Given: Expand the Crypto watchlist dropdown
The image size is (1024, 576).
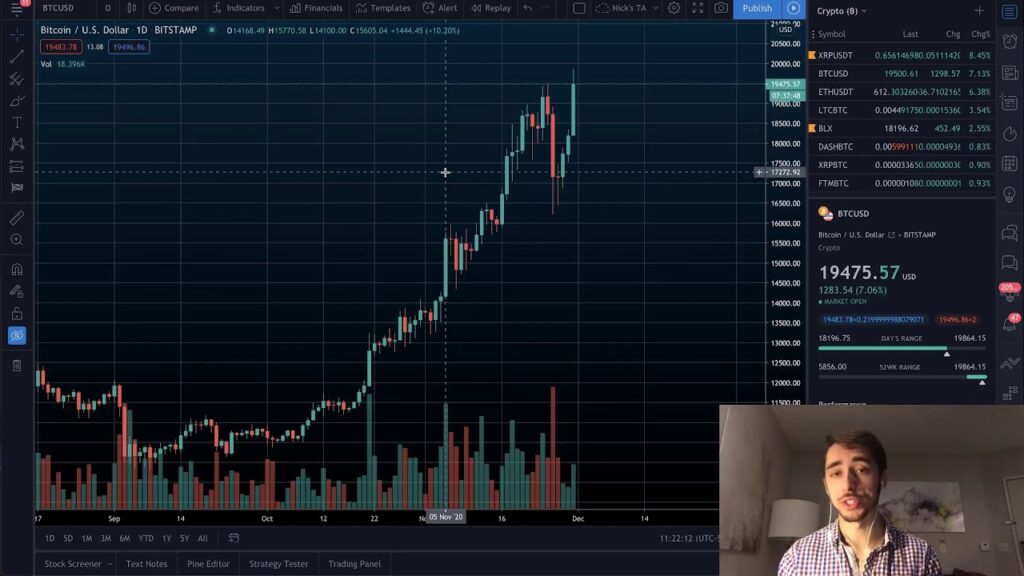Looking at the screenshot, I should tap(864, 11).
